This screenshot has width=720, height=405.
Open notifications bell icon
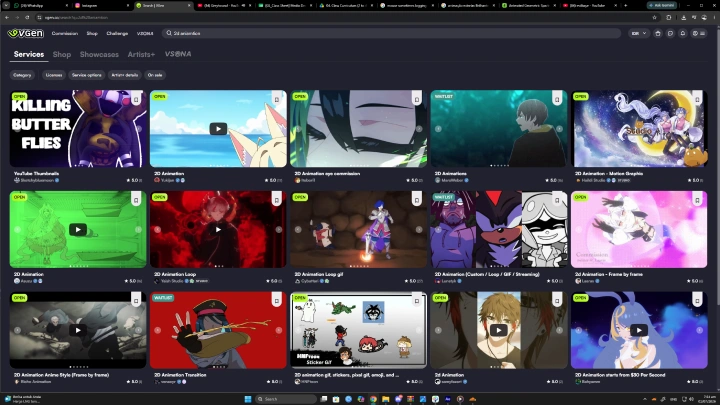click(x=682, y=34)
